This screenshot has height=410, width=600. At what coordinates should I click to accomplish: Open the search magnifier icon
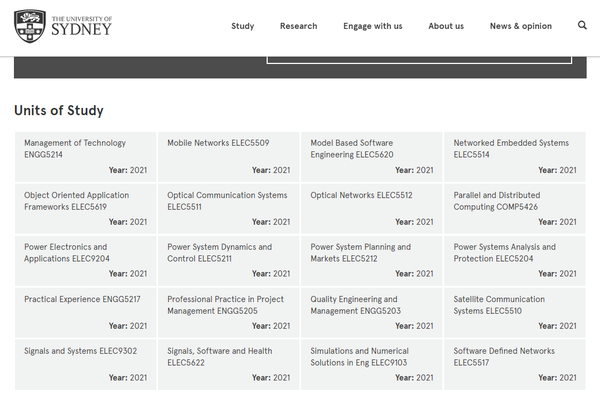[x=582, y=25]
